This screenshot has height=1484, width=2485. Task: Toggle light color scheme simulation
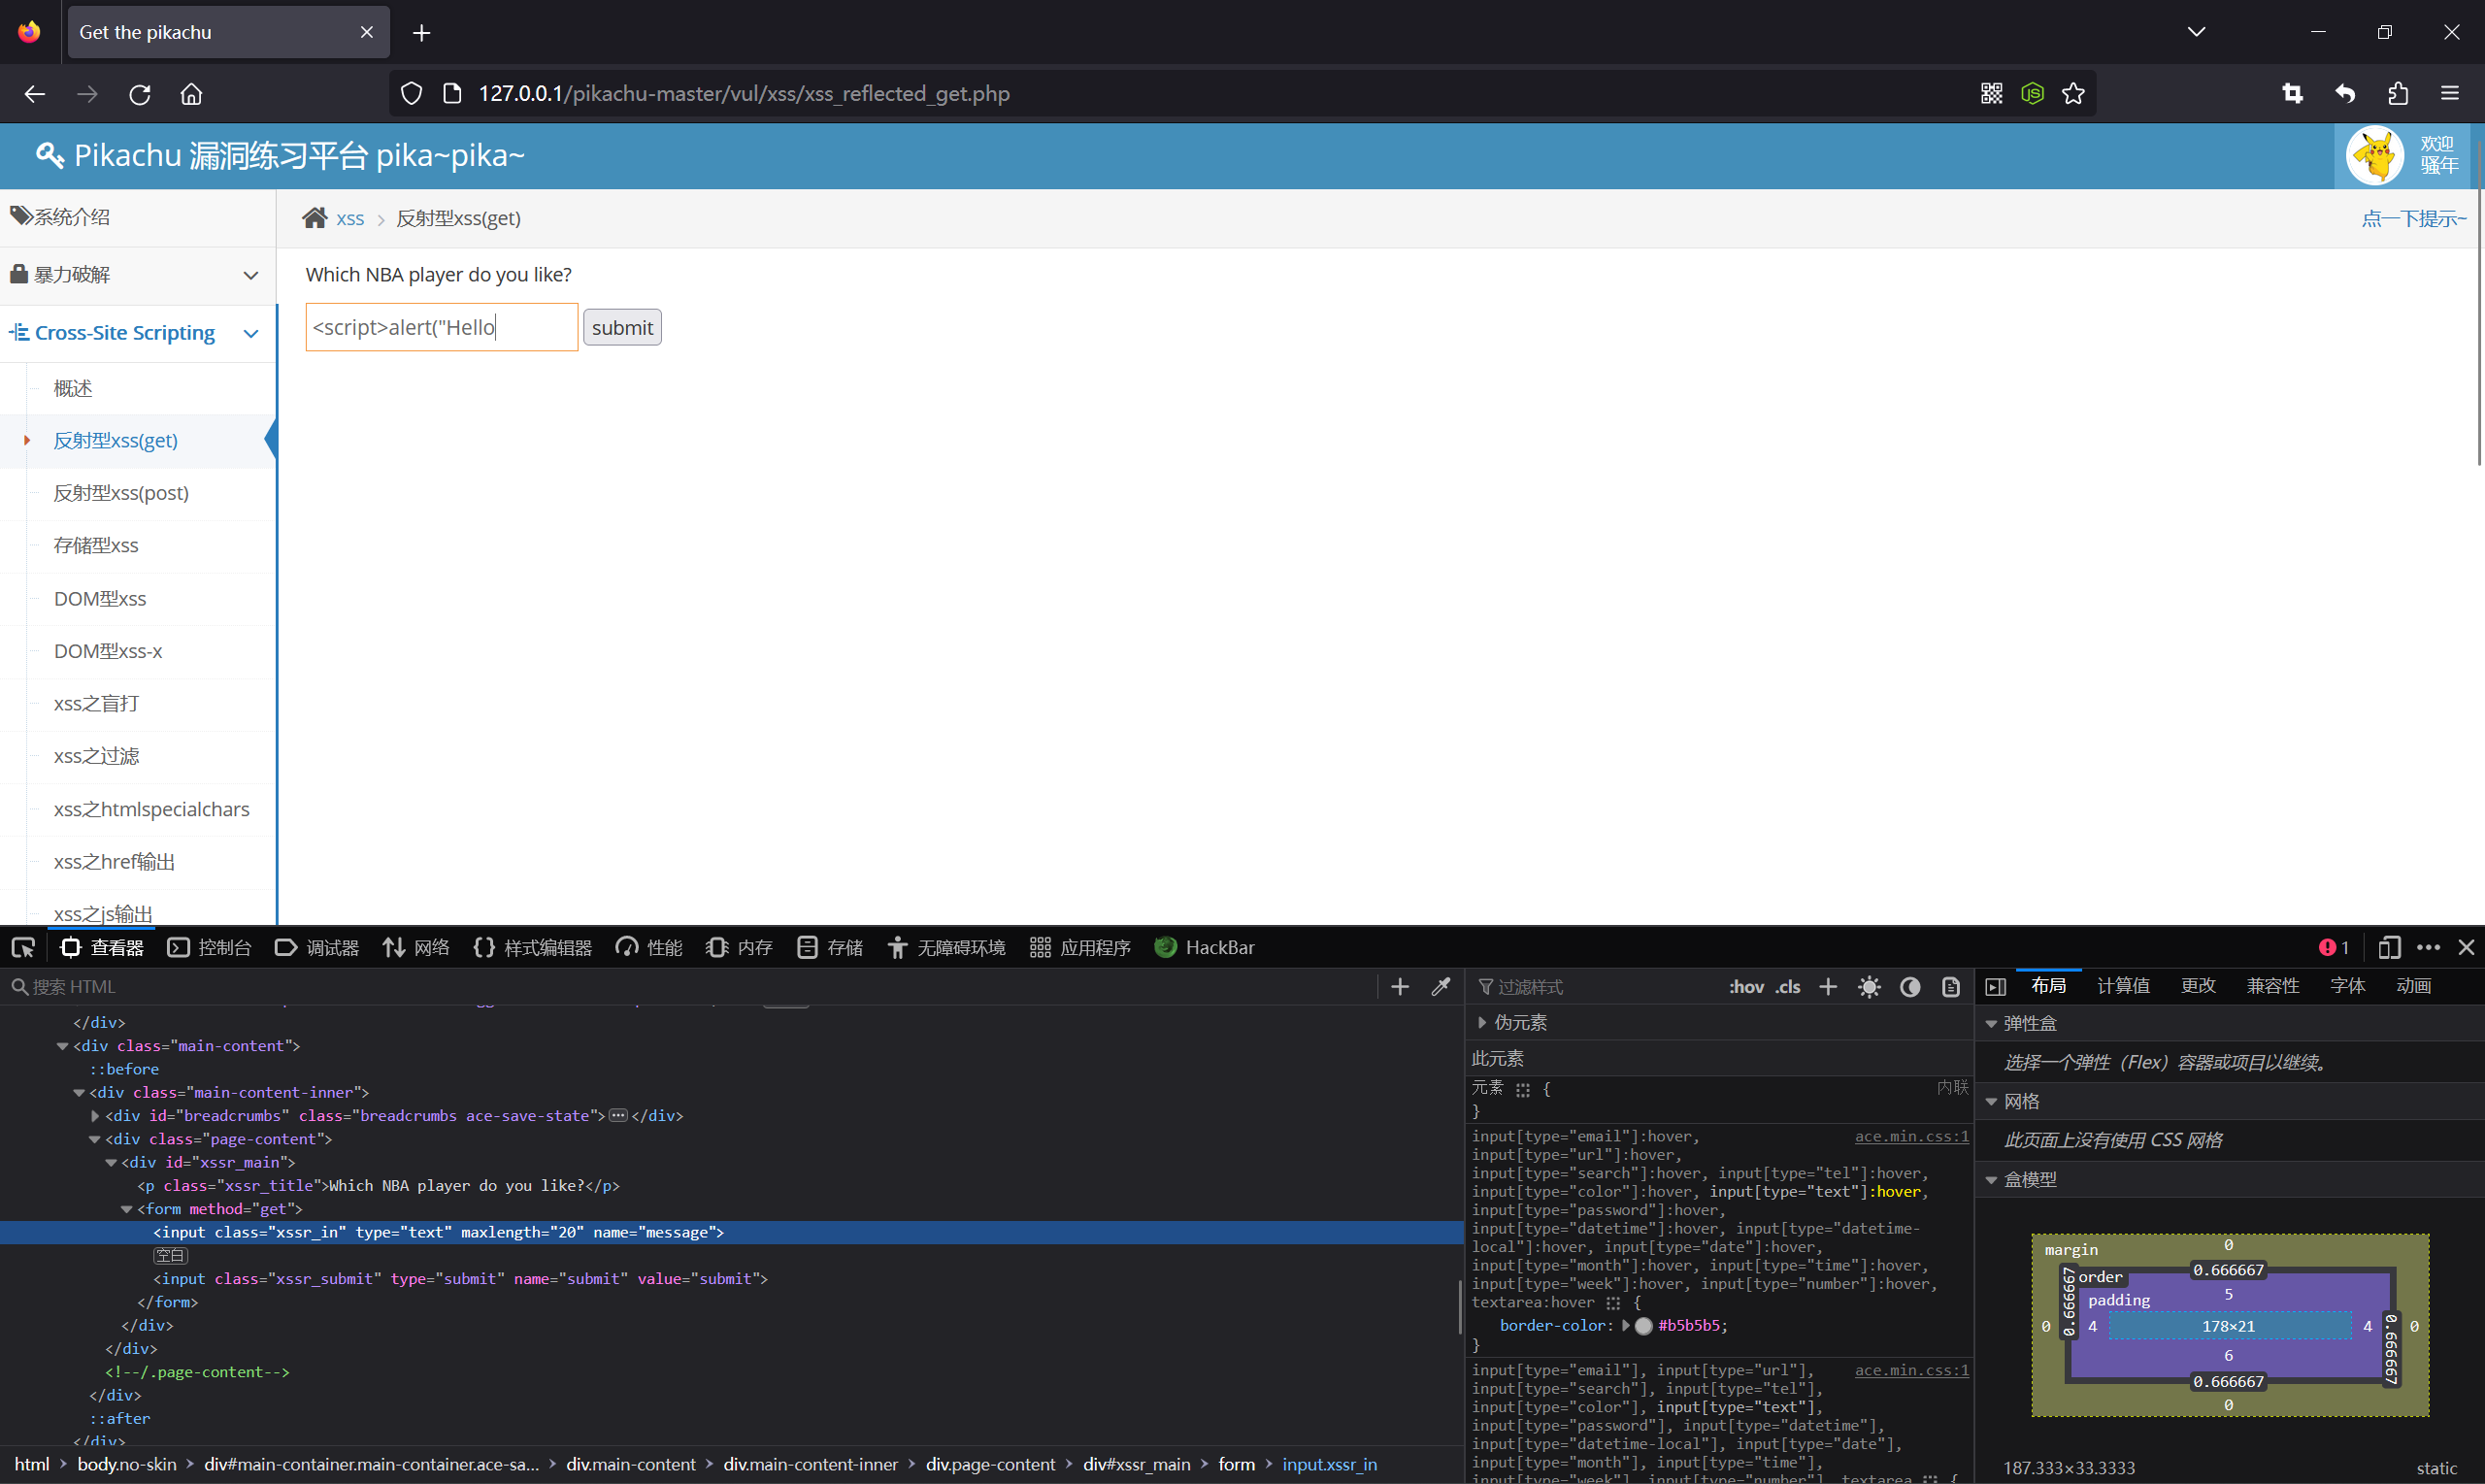(1869, 987)
